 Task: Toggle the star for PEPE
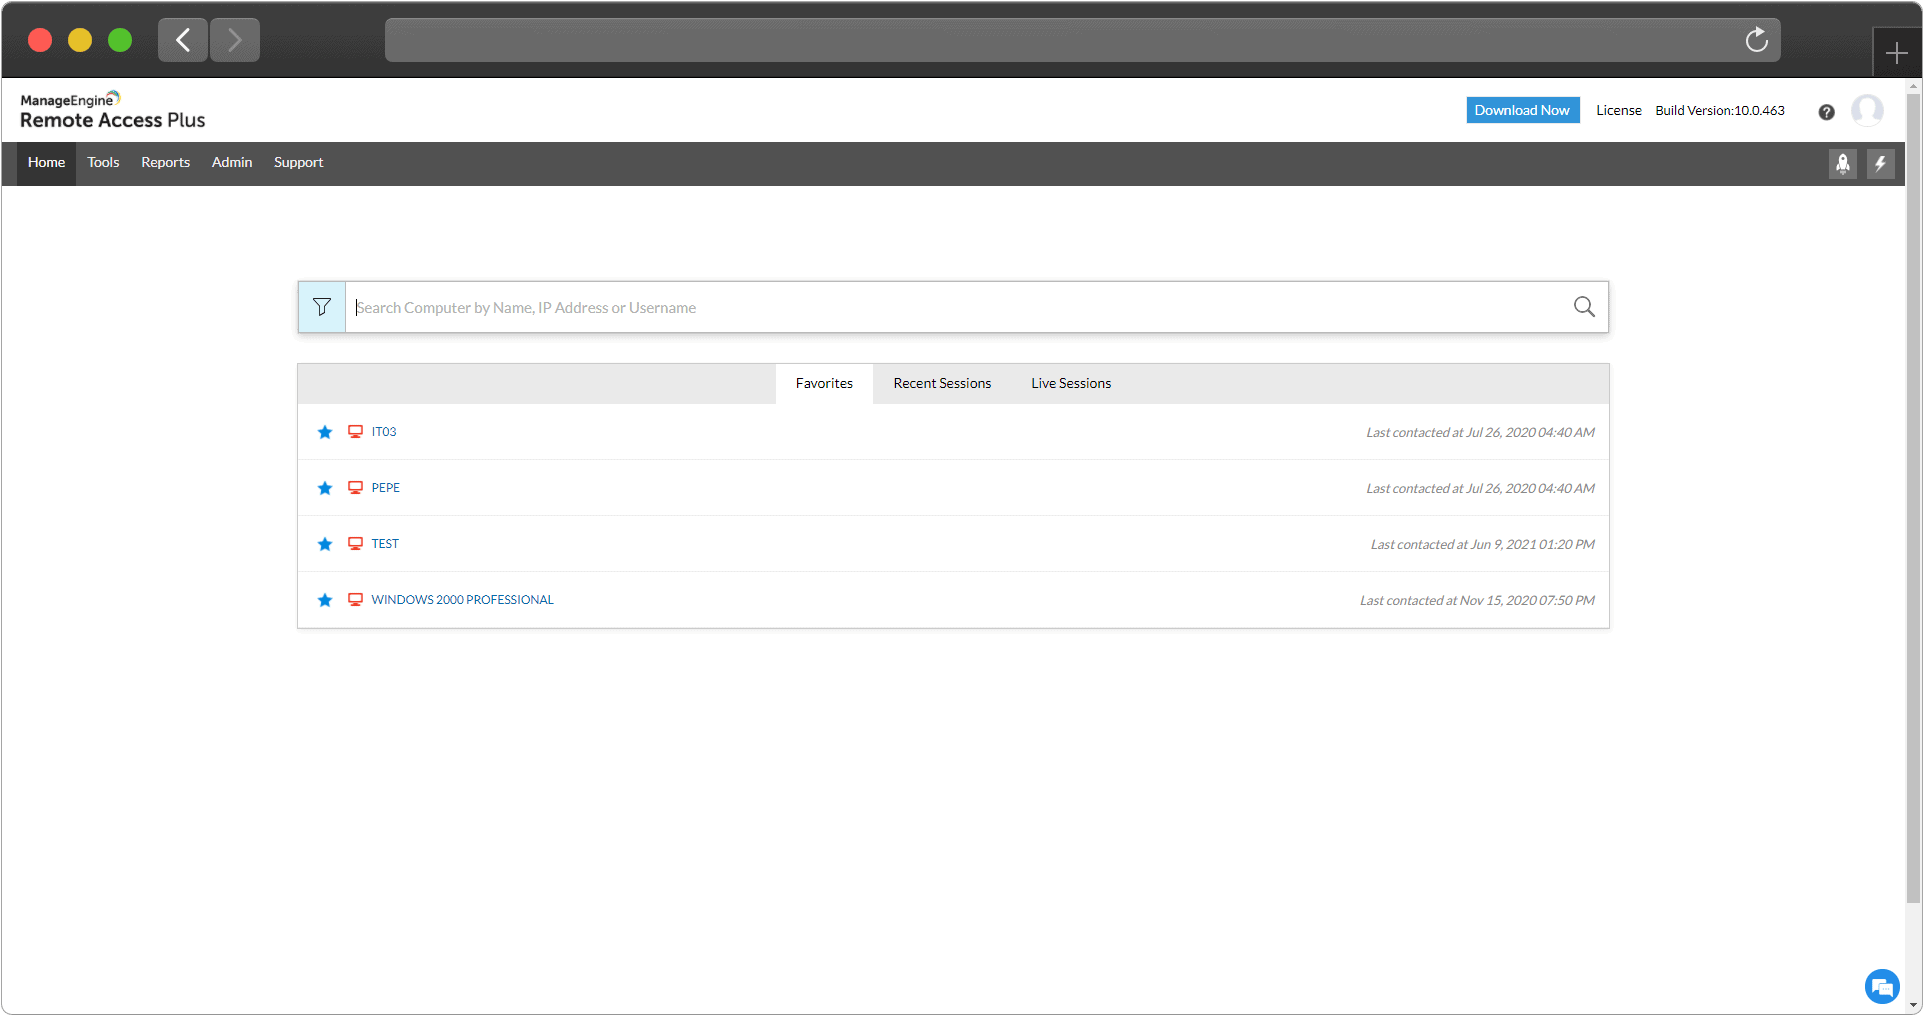(325, 488)
